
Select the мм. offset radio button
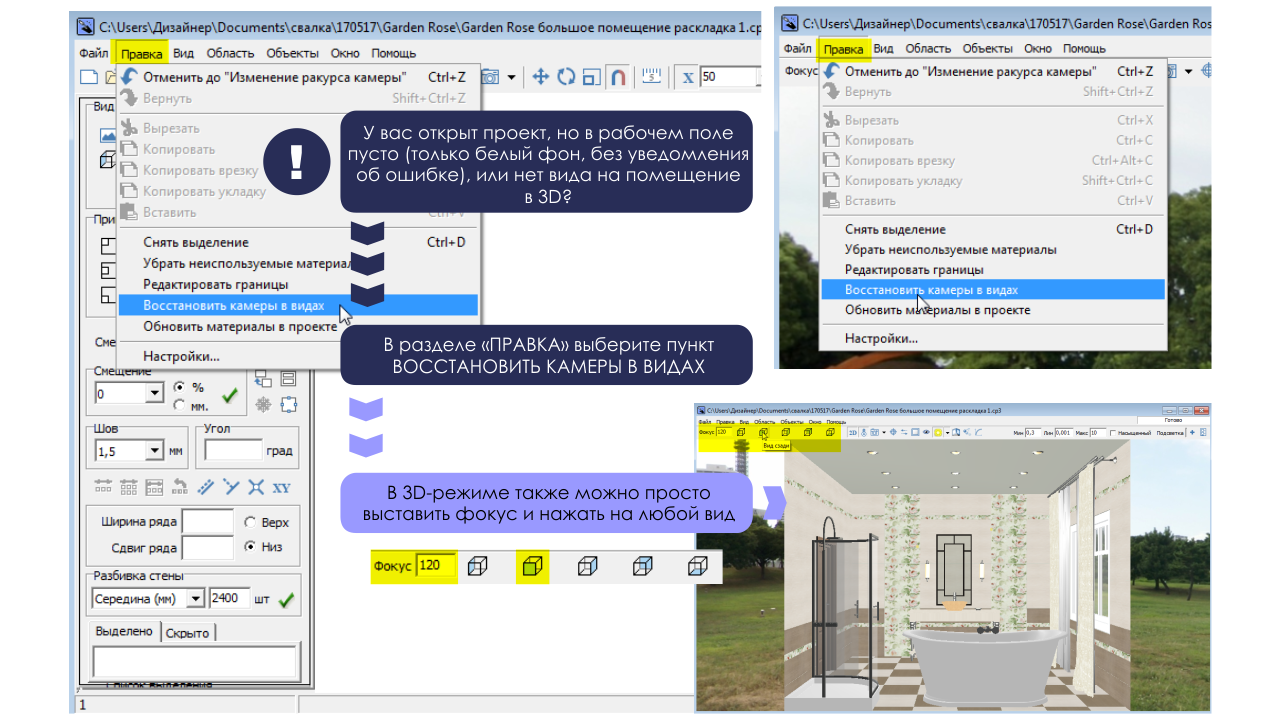point(179,405)
